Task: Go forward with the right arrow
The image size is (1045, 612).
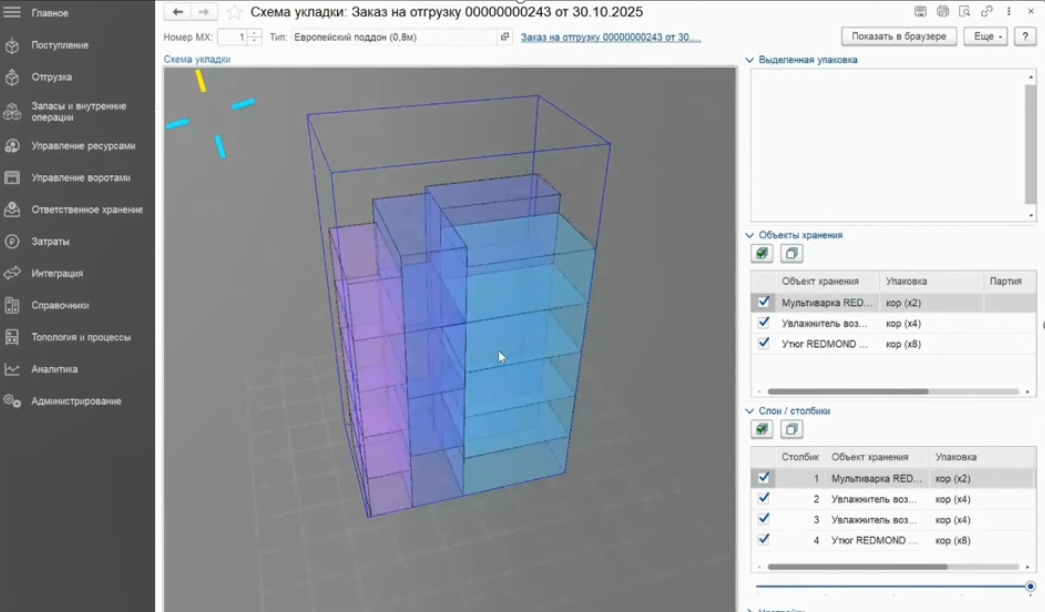Action: click(x=204, y=12)
